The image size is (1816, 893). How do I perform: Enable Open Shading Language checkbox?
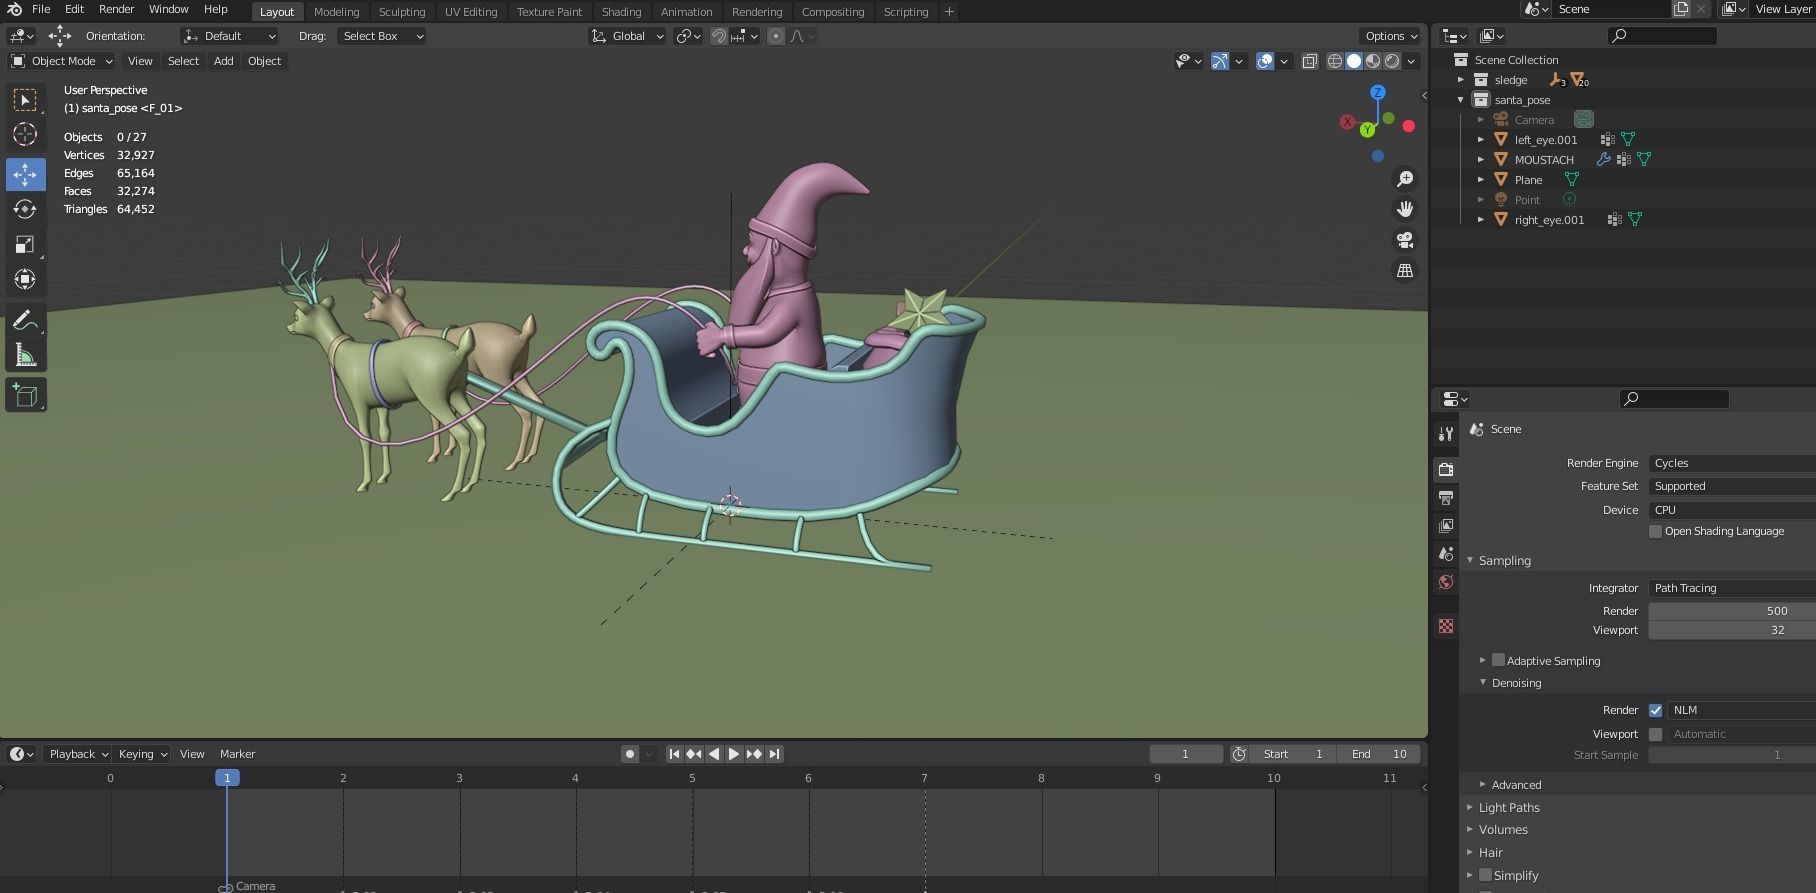1655,531
